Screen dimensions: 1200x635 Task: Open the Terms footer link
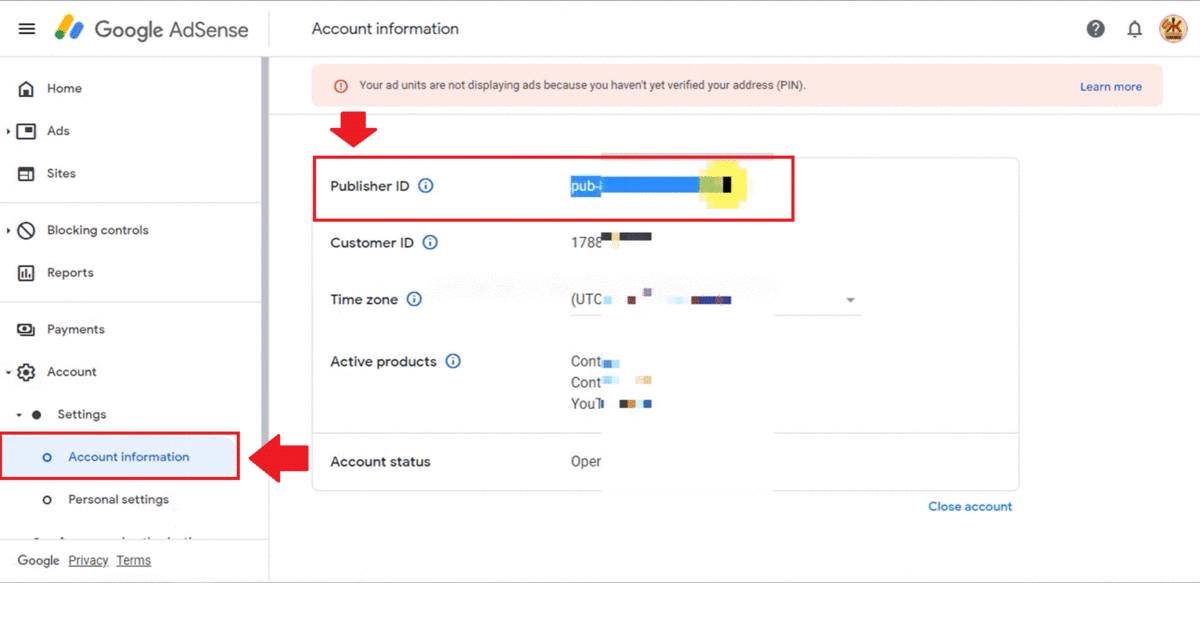click(x=133, y=561)
